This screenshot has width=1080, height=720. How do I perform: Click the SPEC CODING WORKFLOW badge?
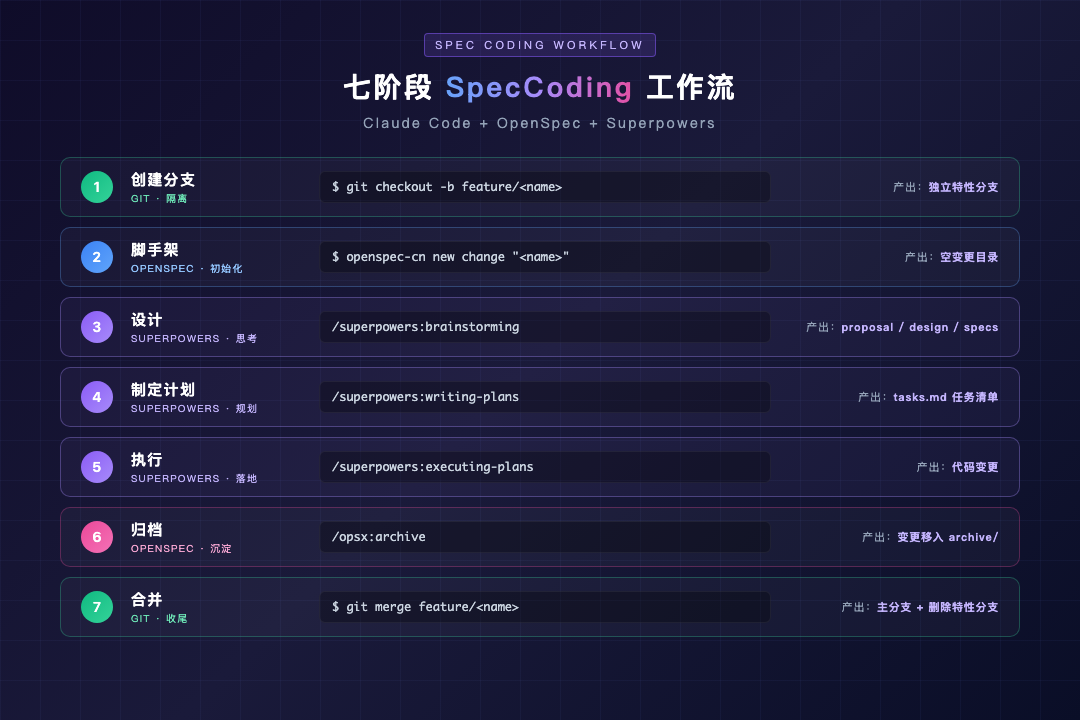pyautogui.click(x=539, y=45)
